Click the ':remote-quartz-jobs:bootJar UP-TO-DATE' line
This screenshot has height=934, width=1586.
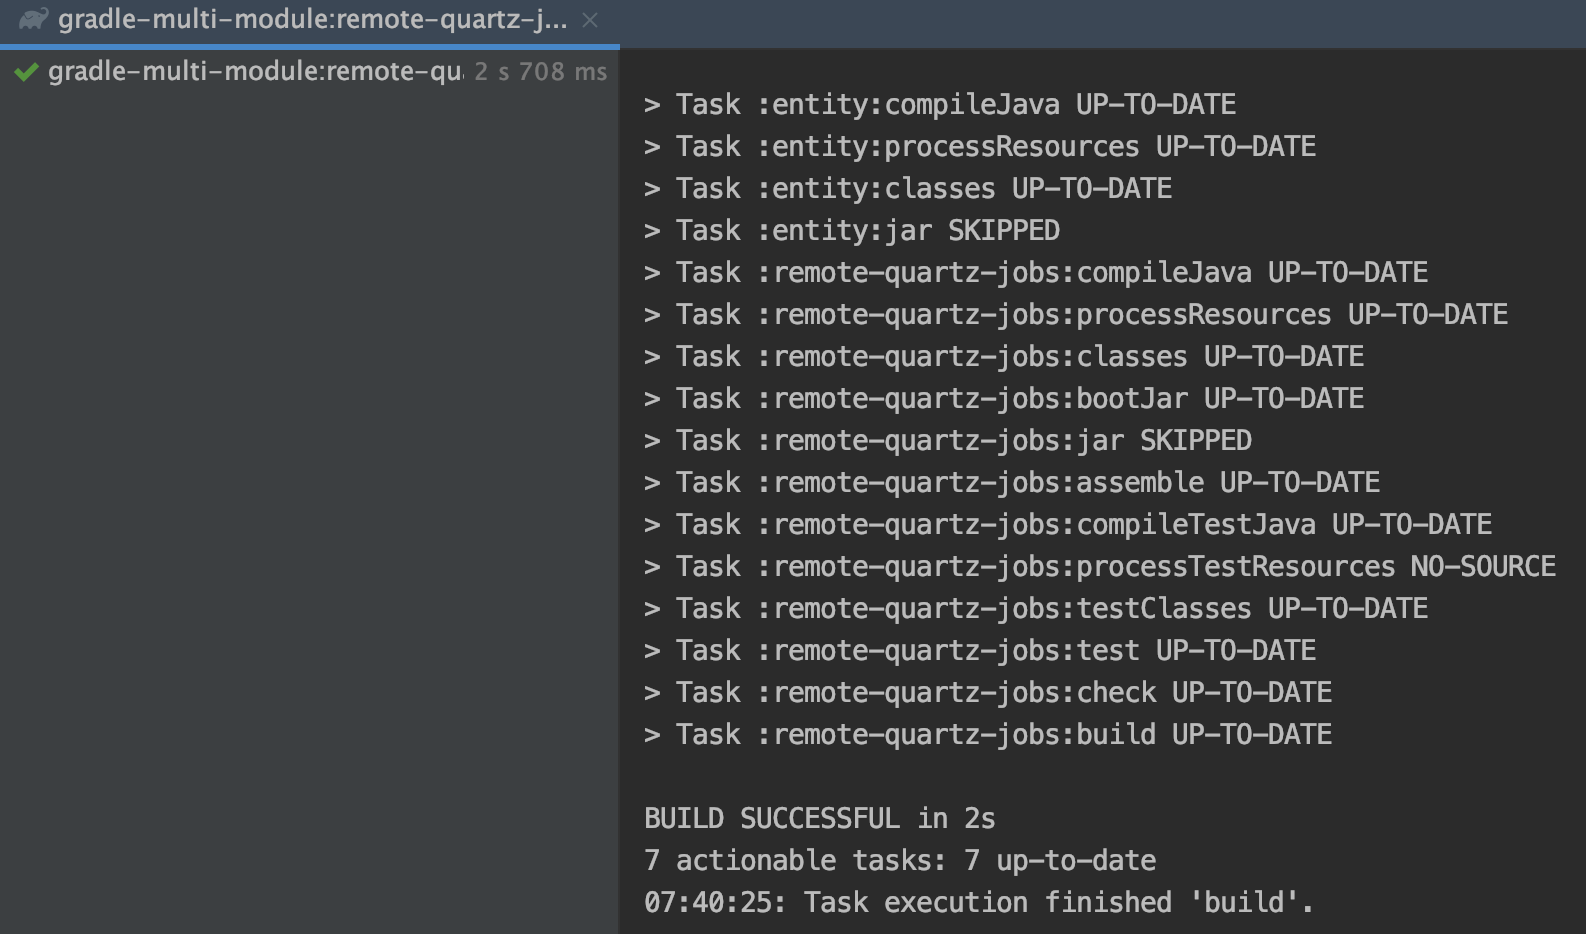coord(1004,398)
